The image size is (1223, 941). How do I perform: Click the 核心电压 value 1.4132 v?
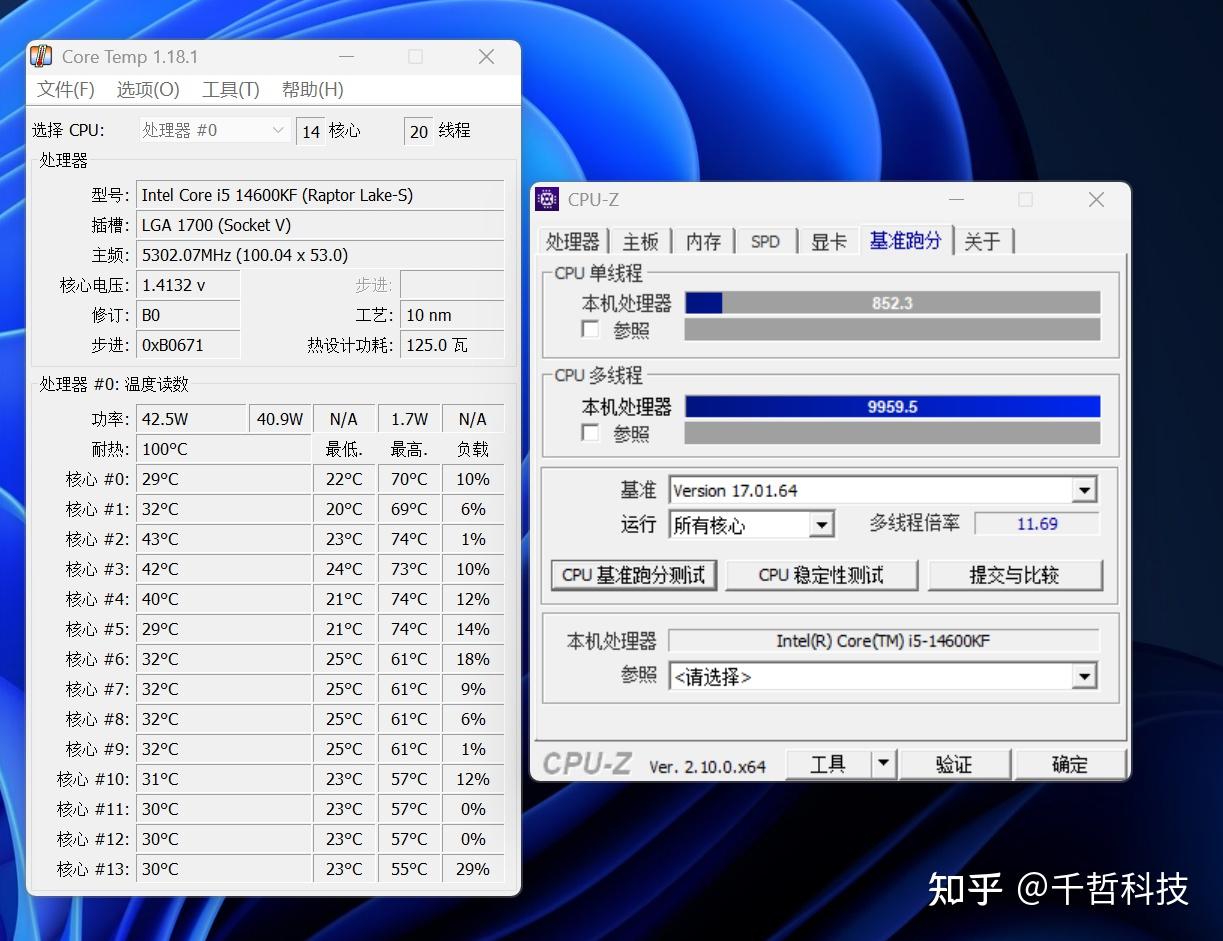[188, 285]
